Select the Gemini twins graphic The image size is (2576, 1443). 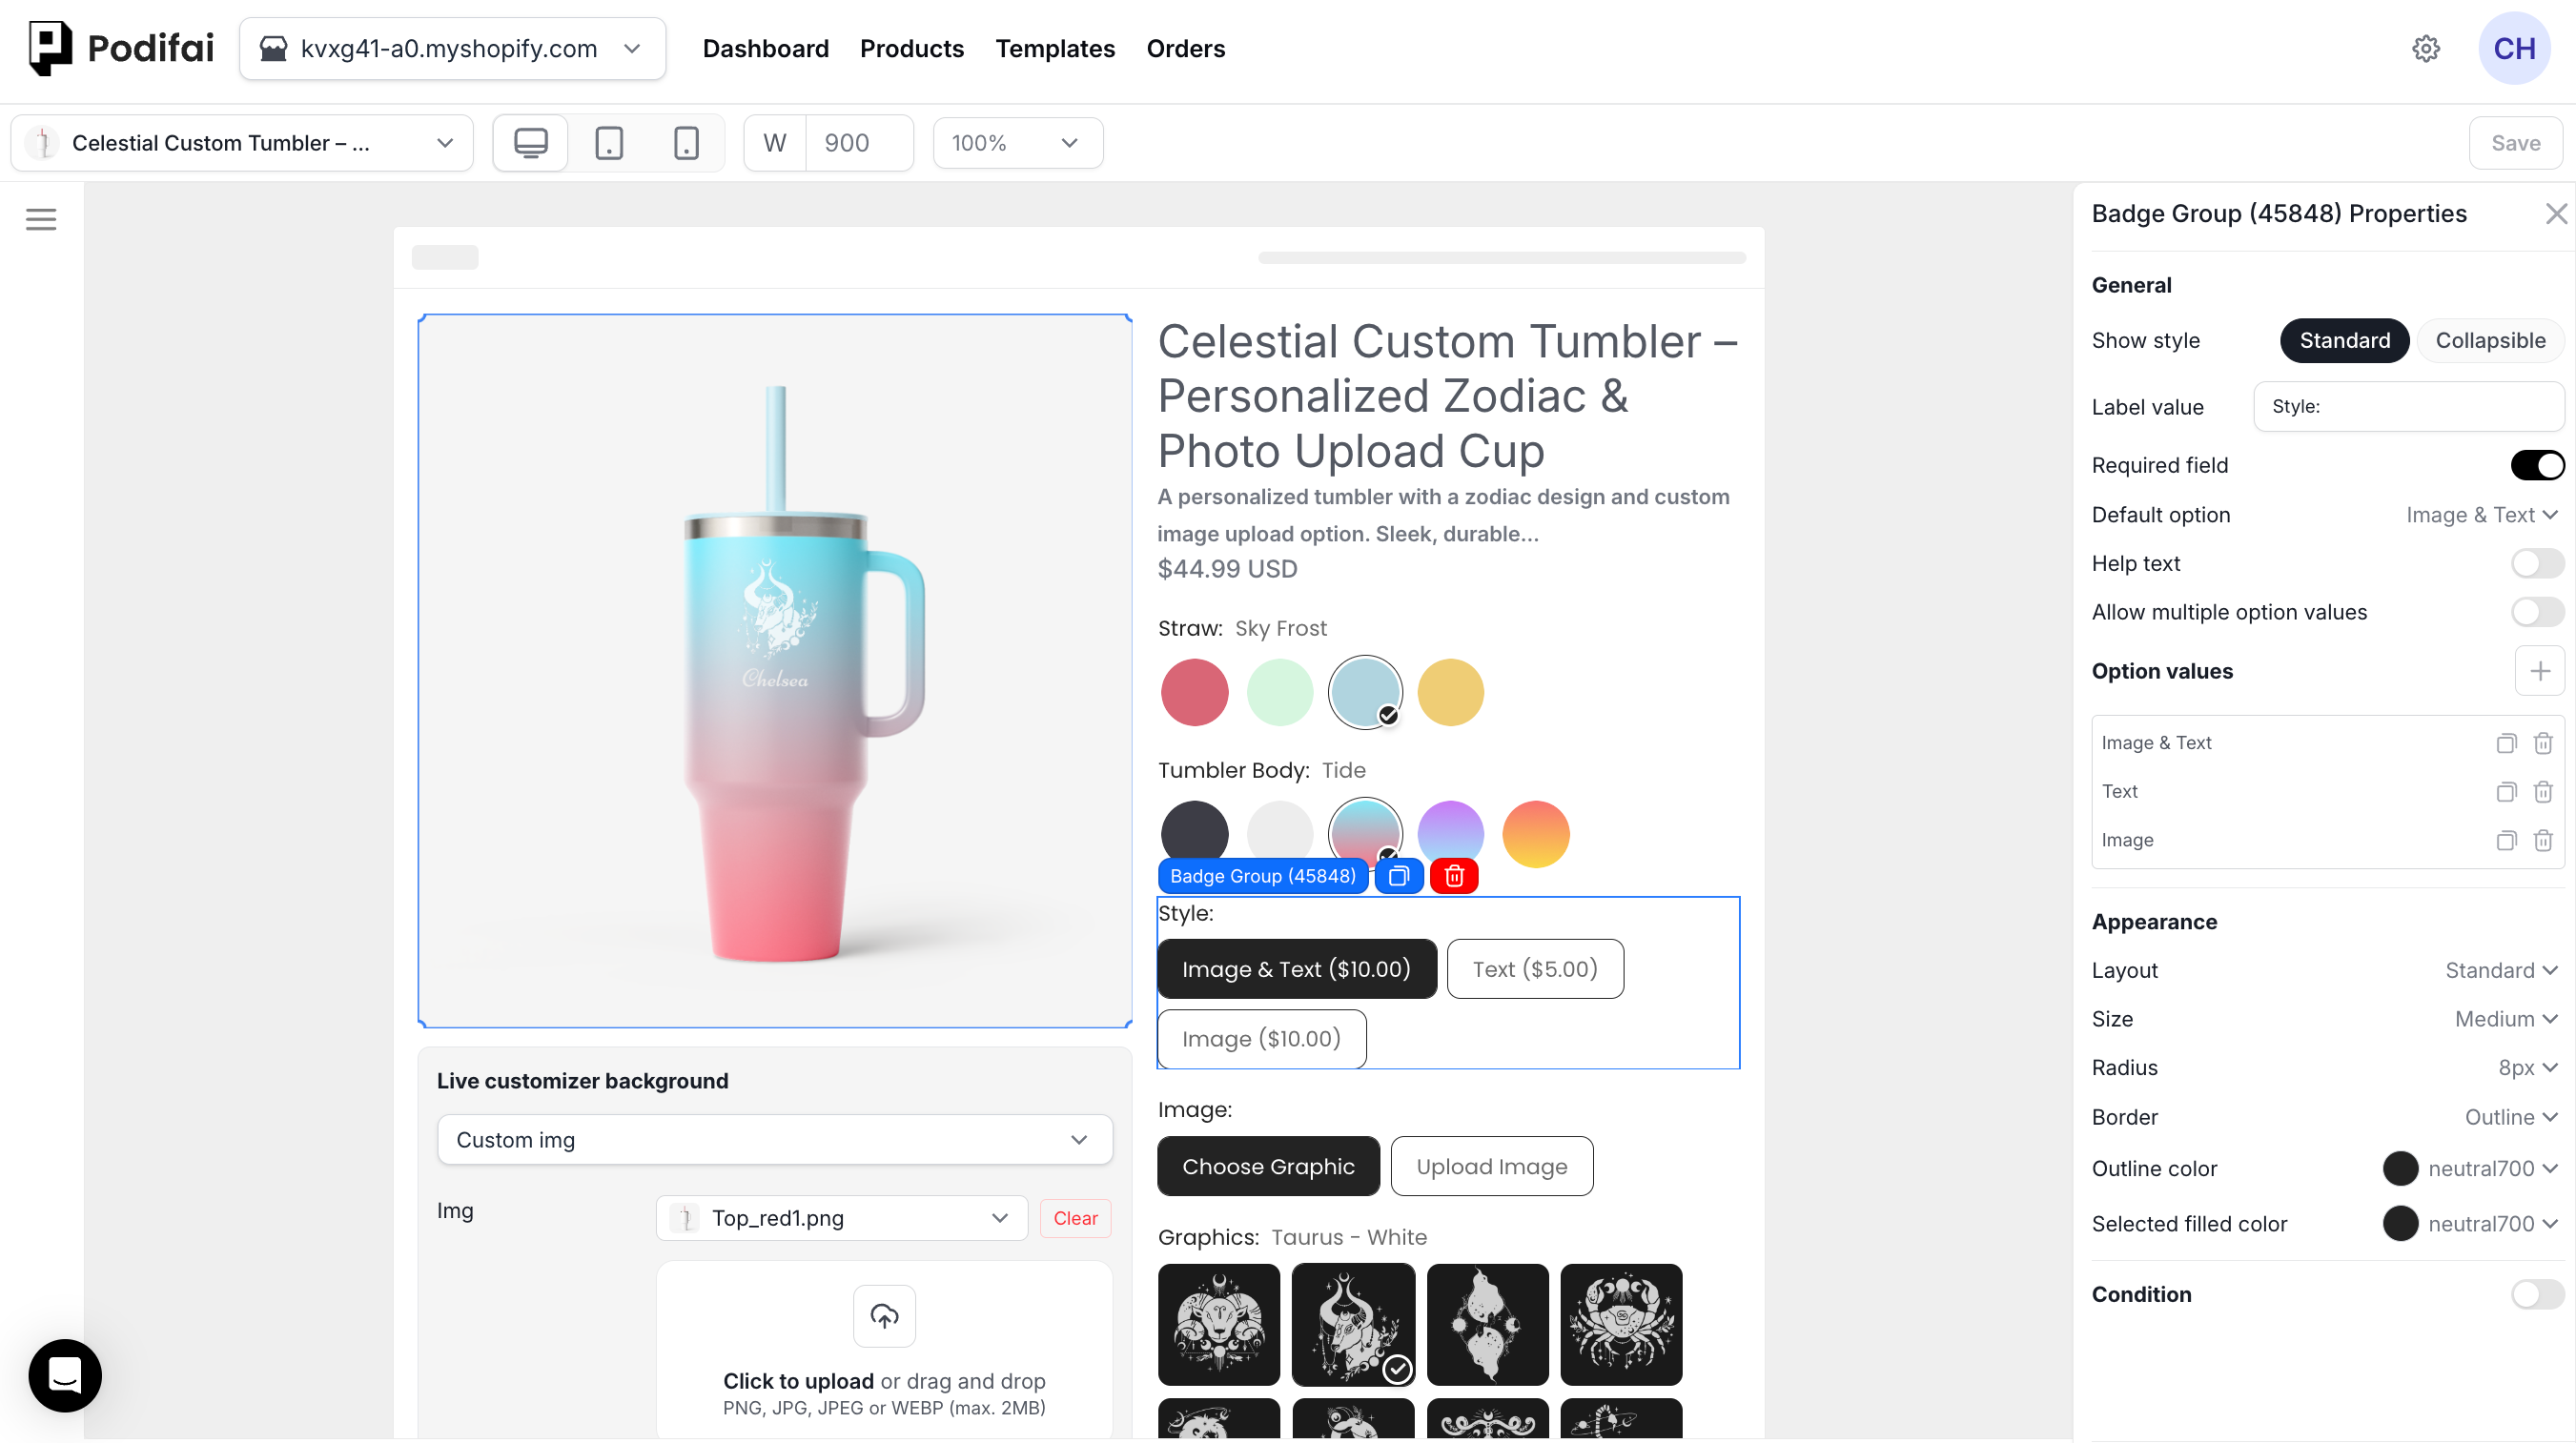(x=1487, y=1324)
